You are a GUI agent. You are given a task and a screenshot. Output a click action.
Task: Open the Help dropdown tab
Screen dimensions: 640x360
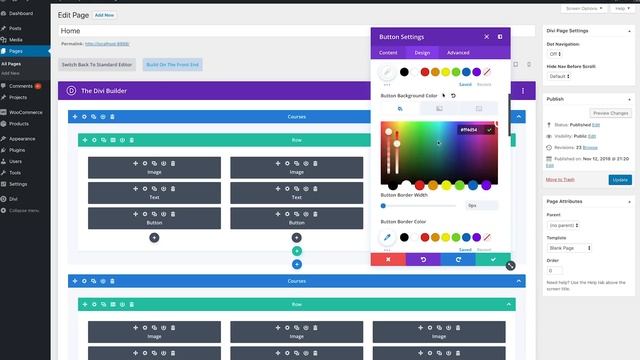tap(622, 8)
